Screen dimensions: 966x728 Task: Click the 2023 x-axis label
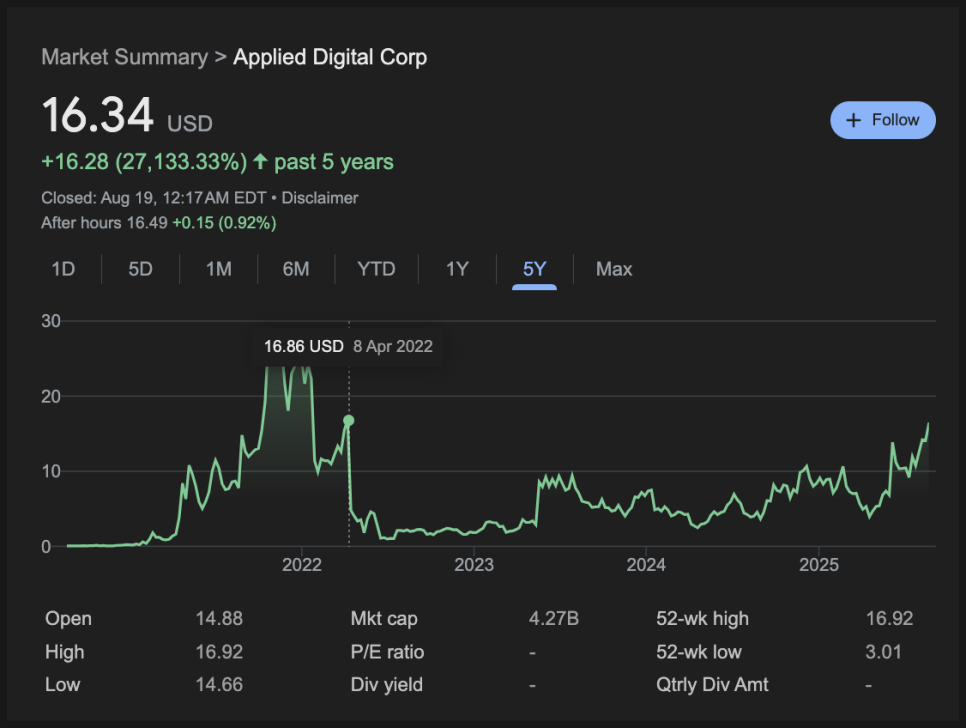coord(474,565)
